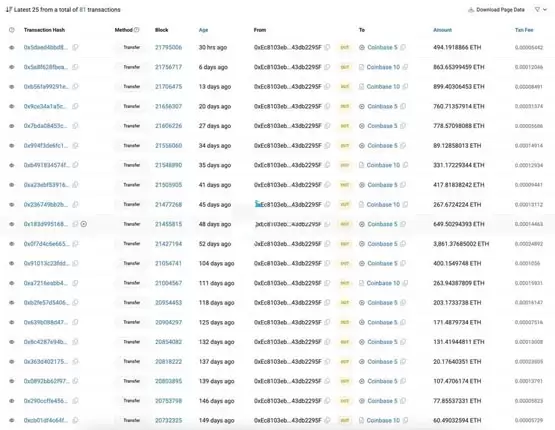Copy the From address in the 30 hrs ago row
This screenshot has width=555, height=430.
(327, 47)
